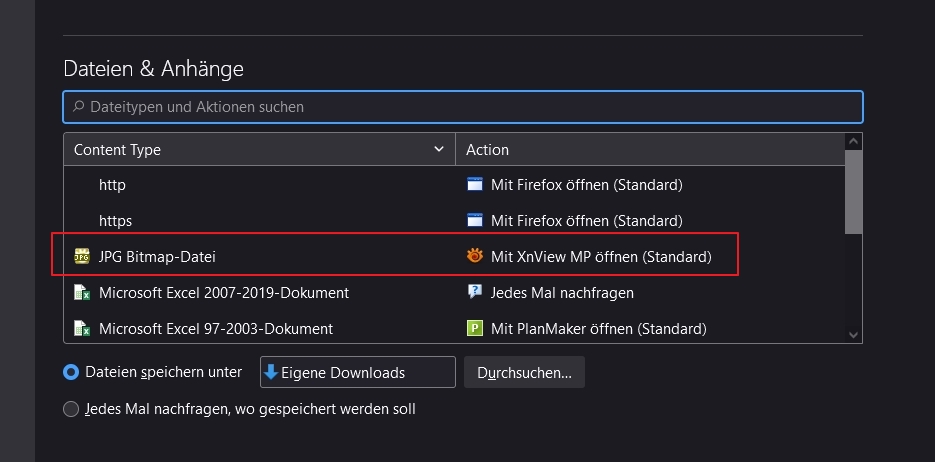Select Dateien speichern unter radio button
Screen dimensions: 935x462
(71, 372)
